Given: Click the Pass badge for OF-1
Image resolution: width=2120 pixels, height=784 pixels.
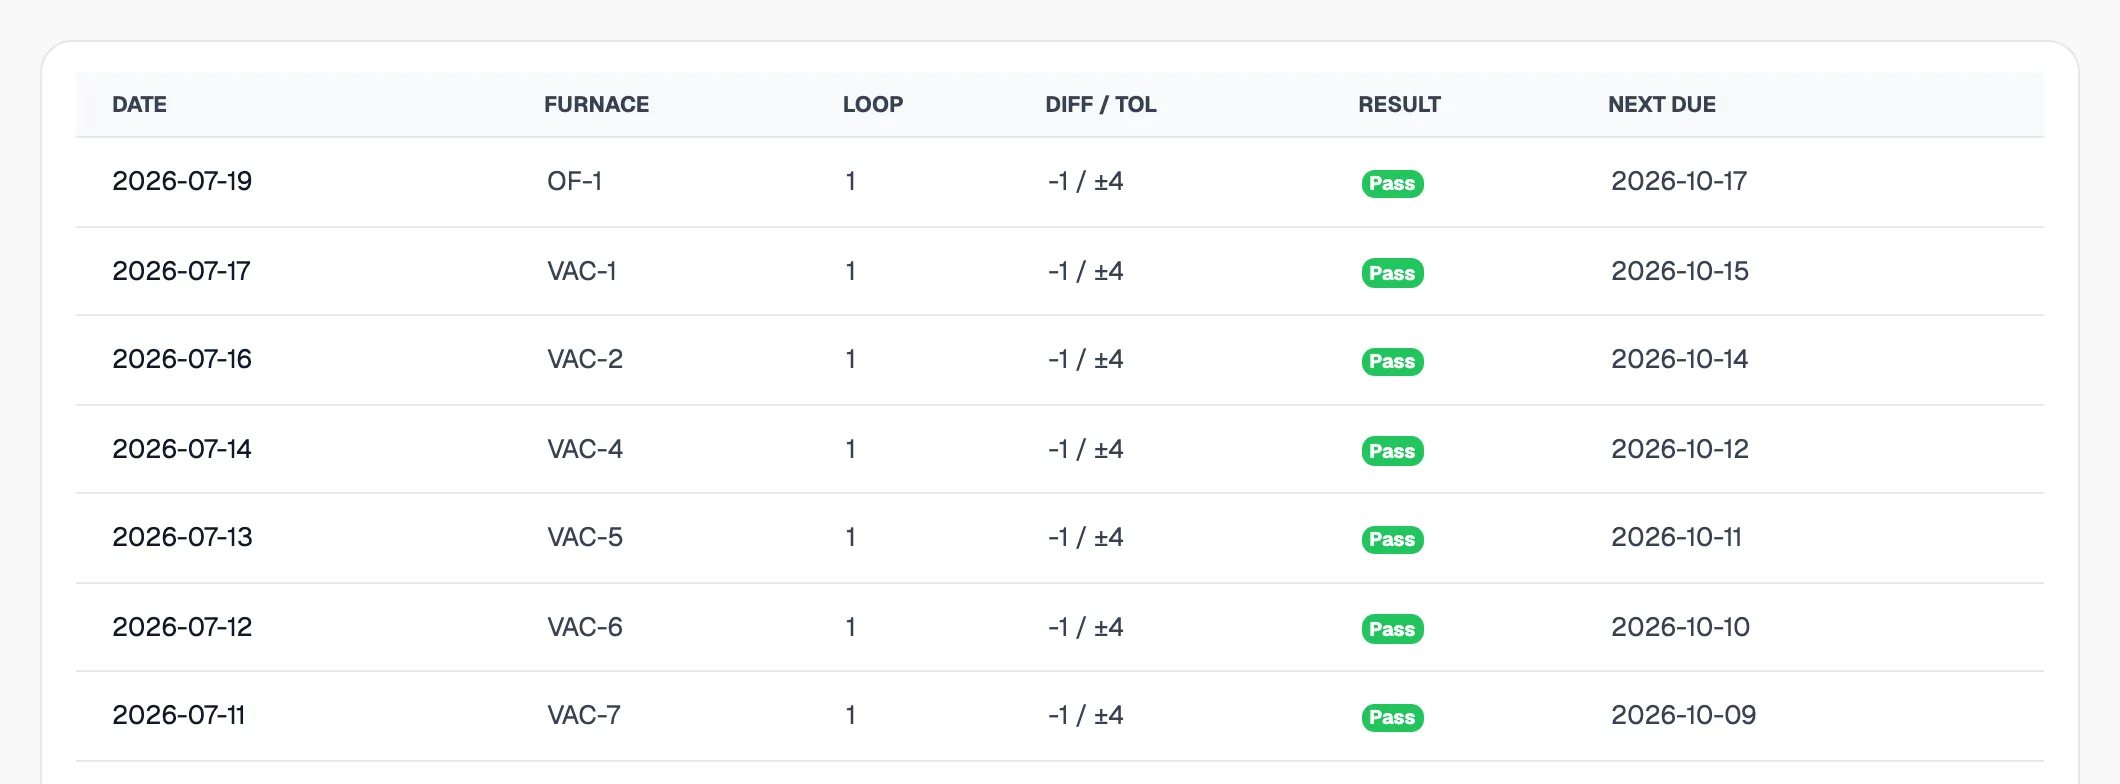Looking at the screenshot, I should point(1392,183).
